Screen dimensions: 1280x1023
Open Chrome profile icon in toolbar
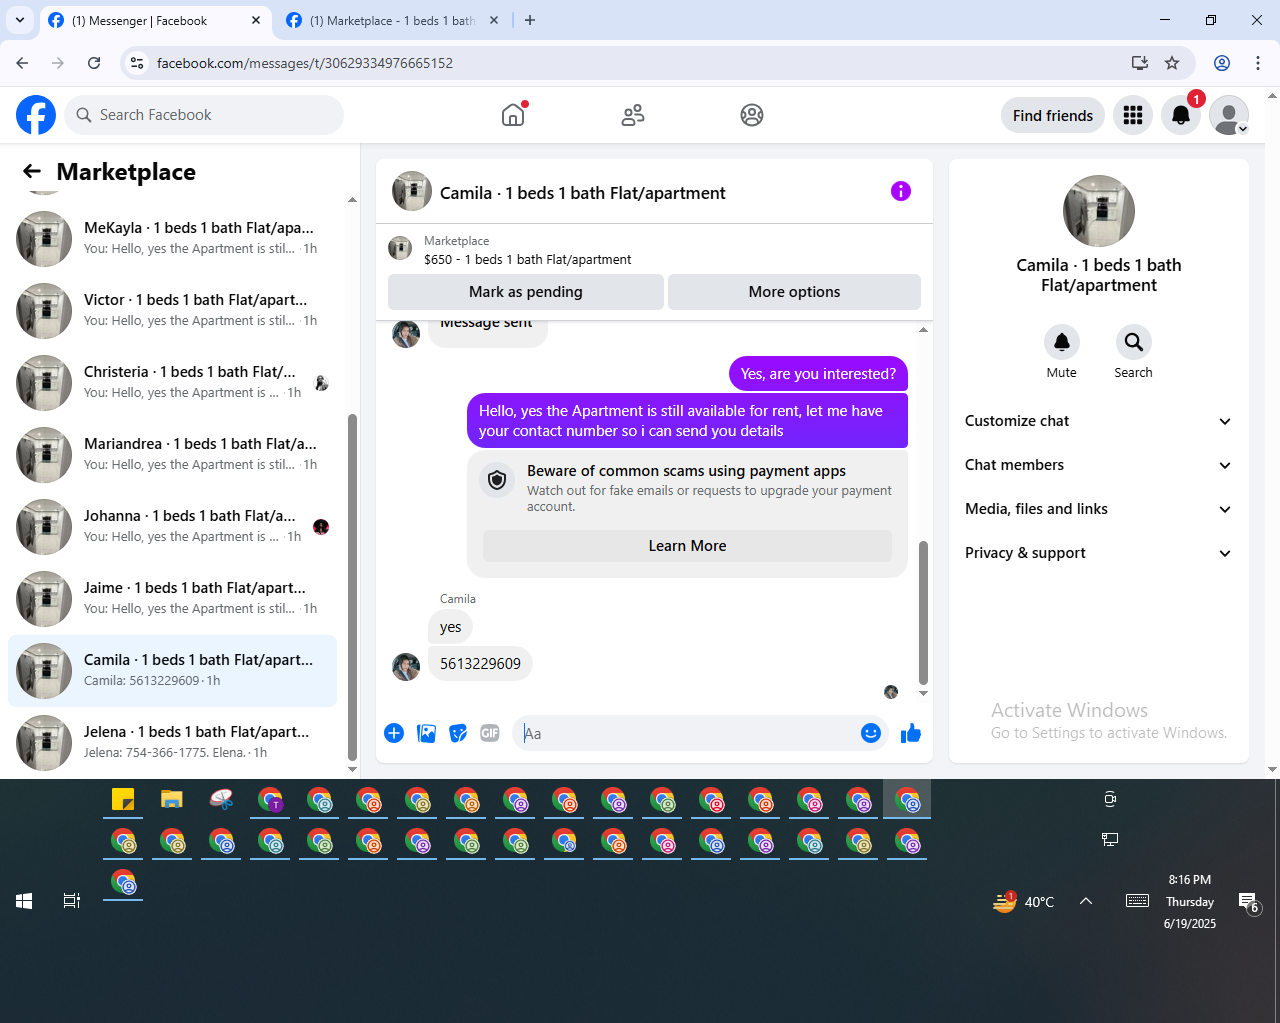point(1222,63)
